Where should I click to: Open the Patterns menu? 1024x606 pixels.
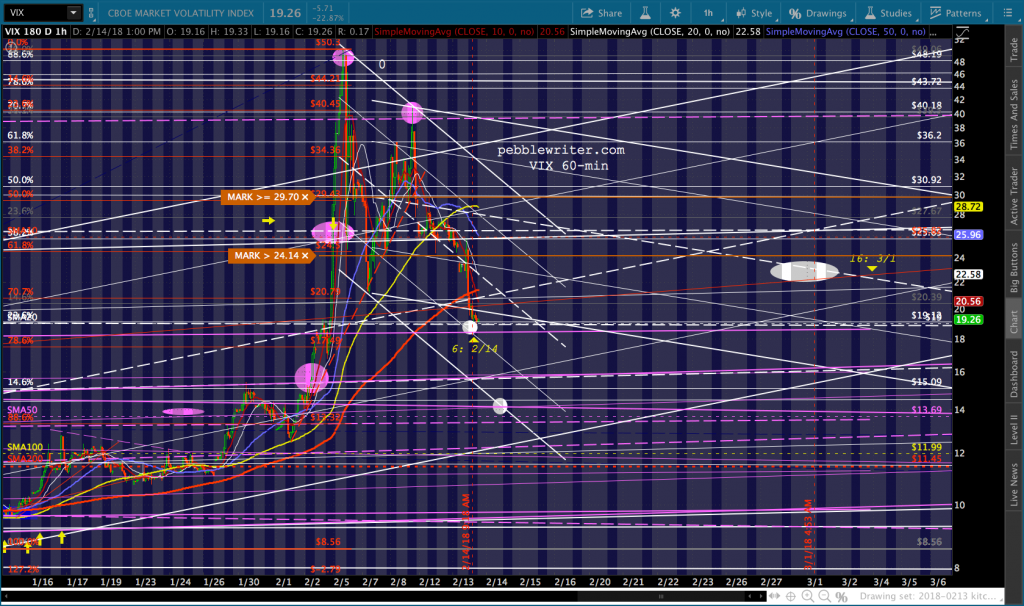click(954, 13)
